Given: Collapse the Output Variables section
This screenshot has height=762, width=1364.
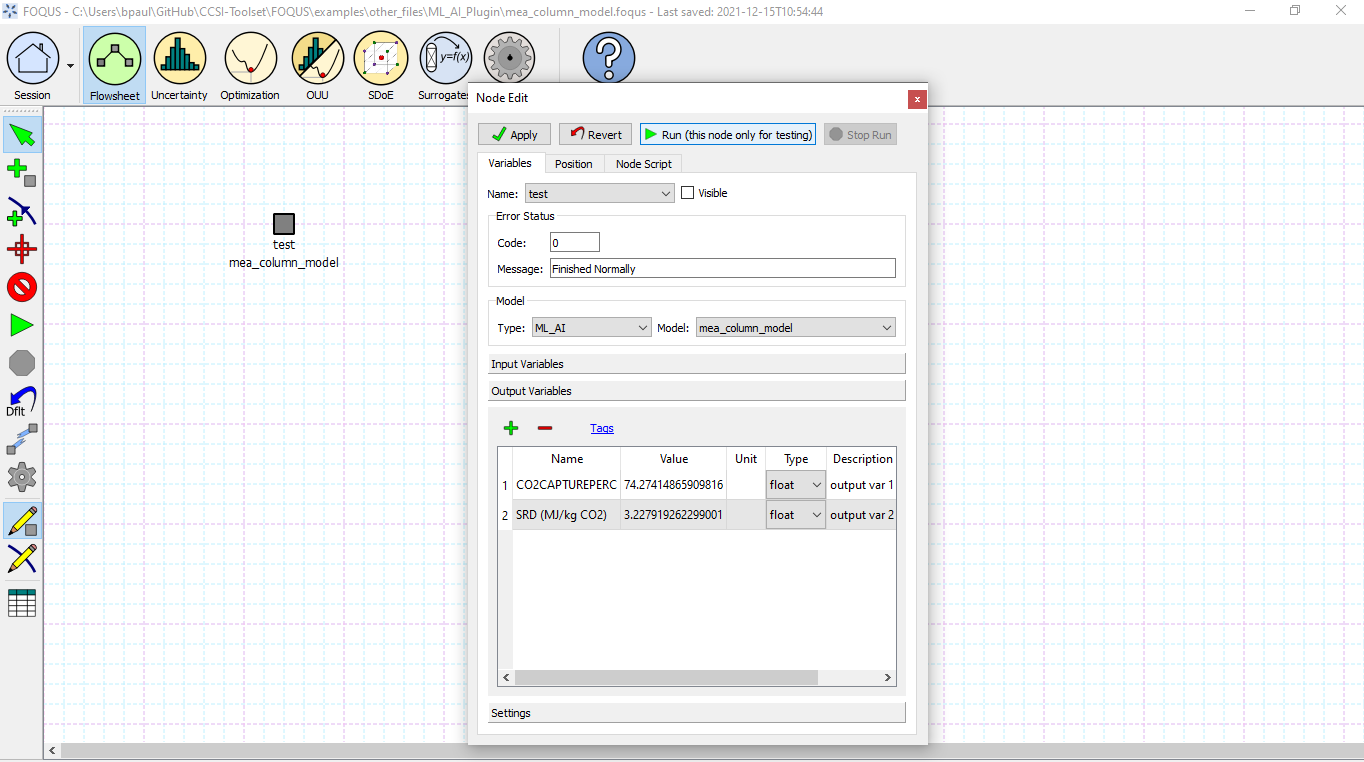Looking at the screenshot, I should (x=697, y=391).
